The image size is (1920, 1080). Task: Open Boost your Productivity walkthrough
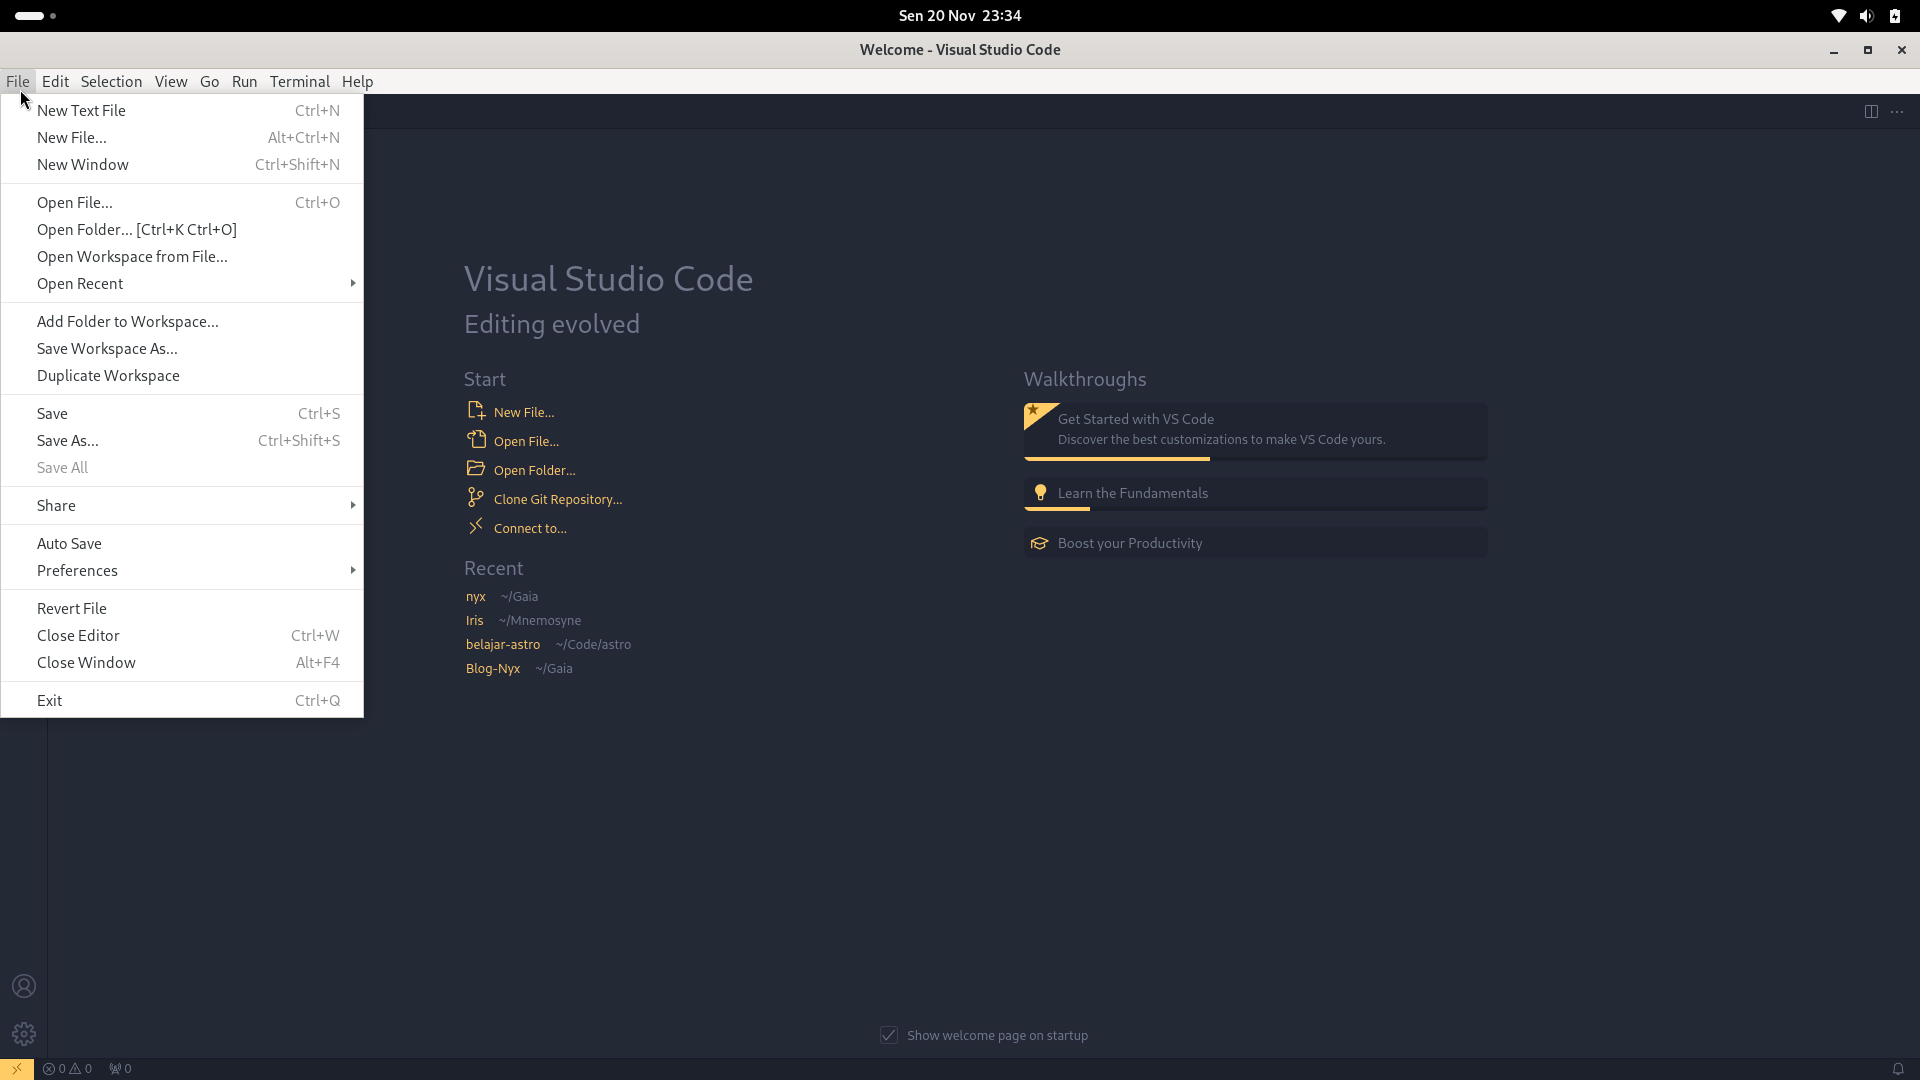pyautogui.click(x=1255, y=543)
